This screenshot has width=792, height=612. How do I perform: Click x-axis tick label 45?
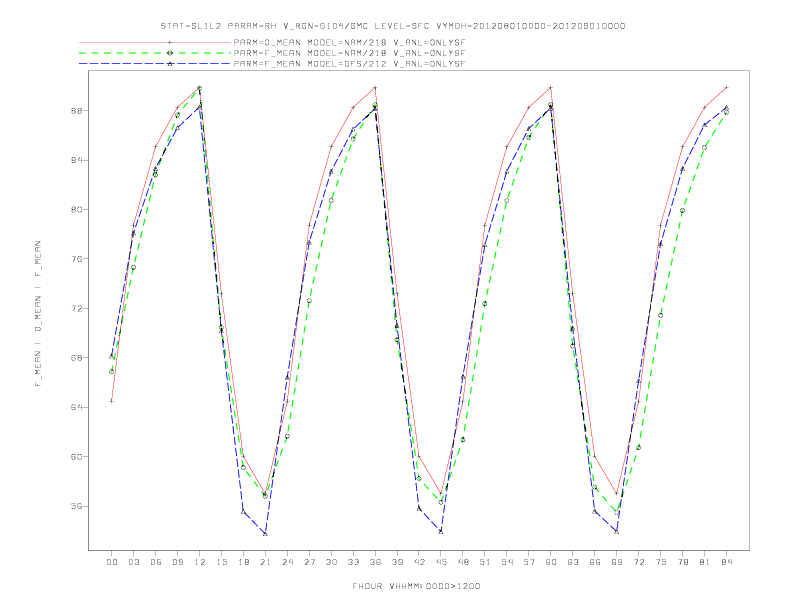click(x=441, y=562)
